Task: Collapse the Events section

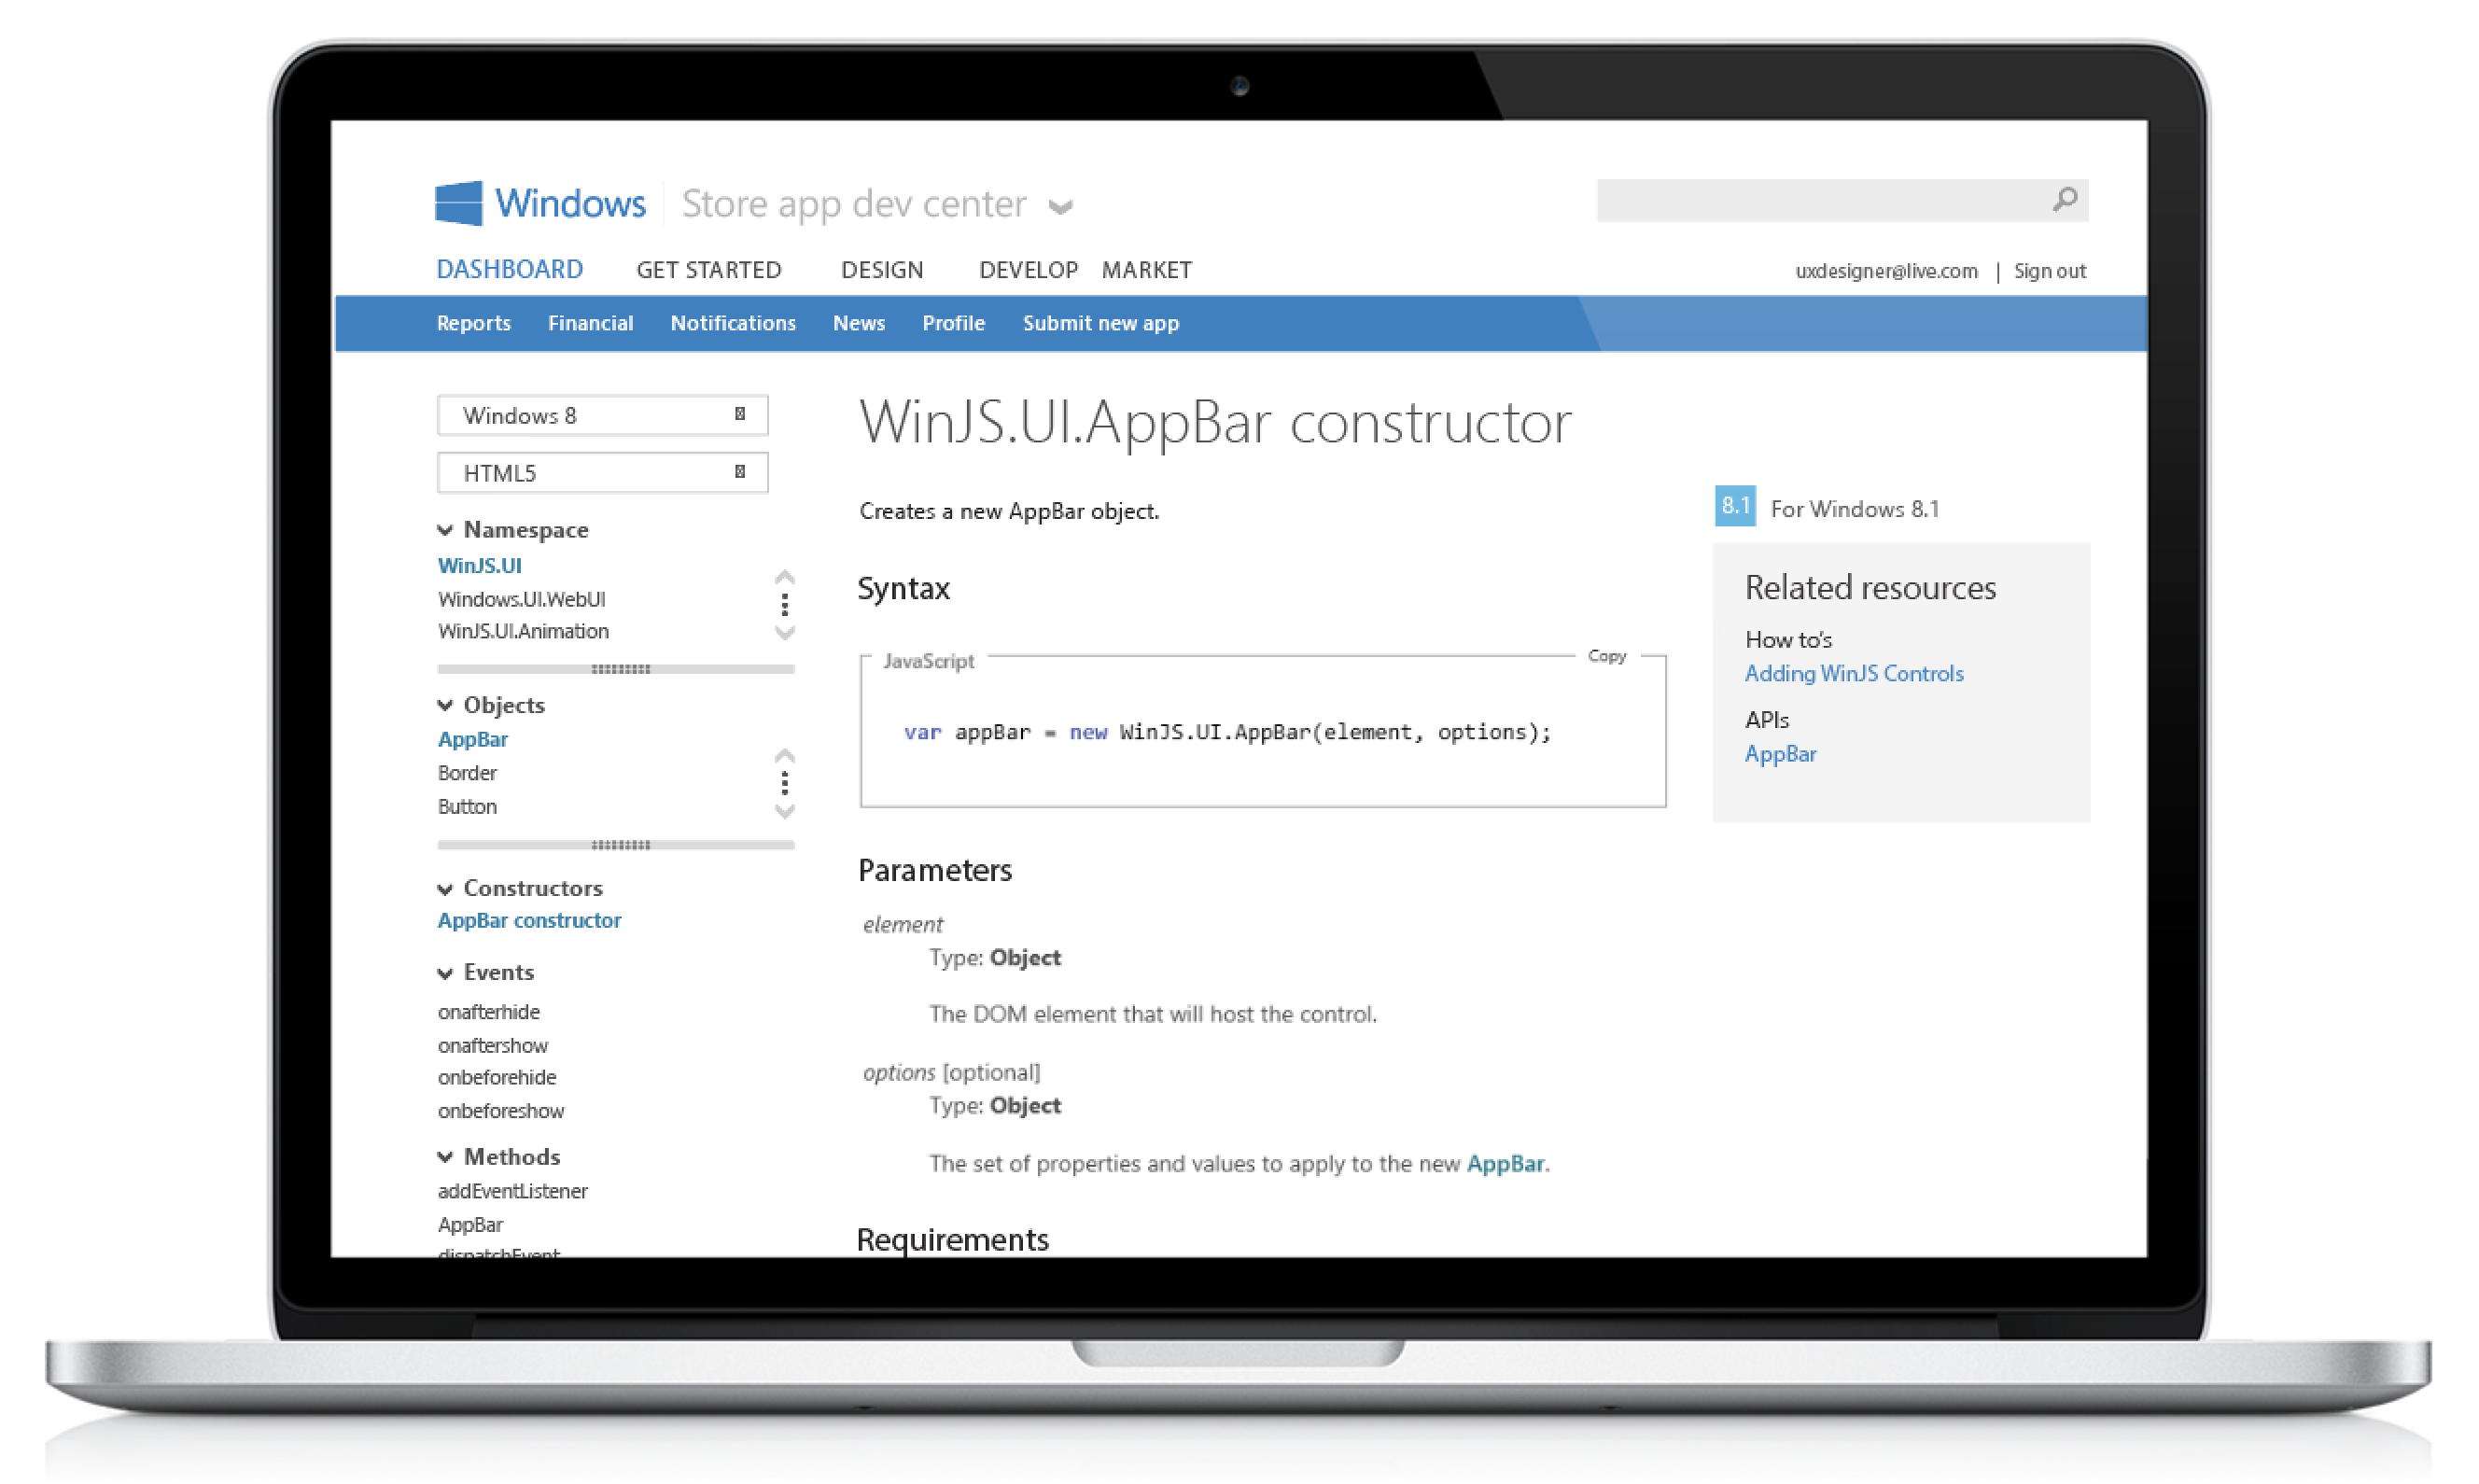Action: (445, 973)
